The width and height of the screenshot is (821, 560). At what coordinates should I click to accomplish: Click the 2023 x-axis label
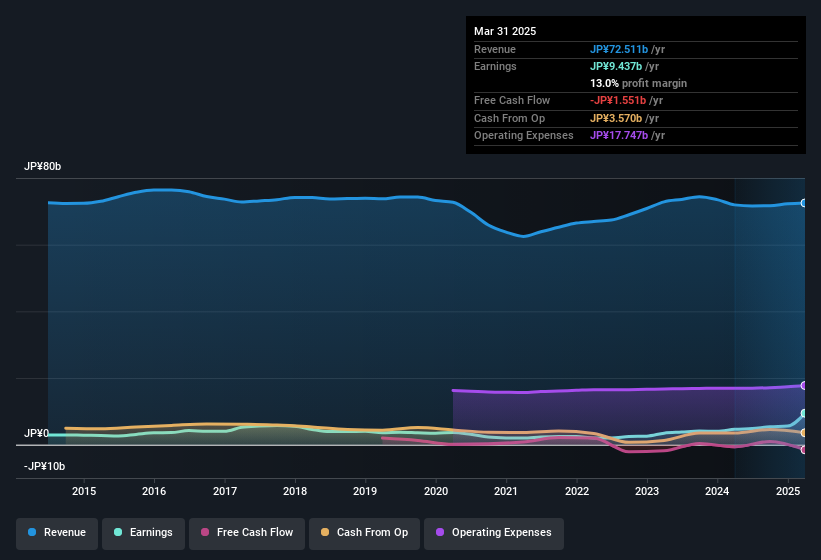[647, 491]
